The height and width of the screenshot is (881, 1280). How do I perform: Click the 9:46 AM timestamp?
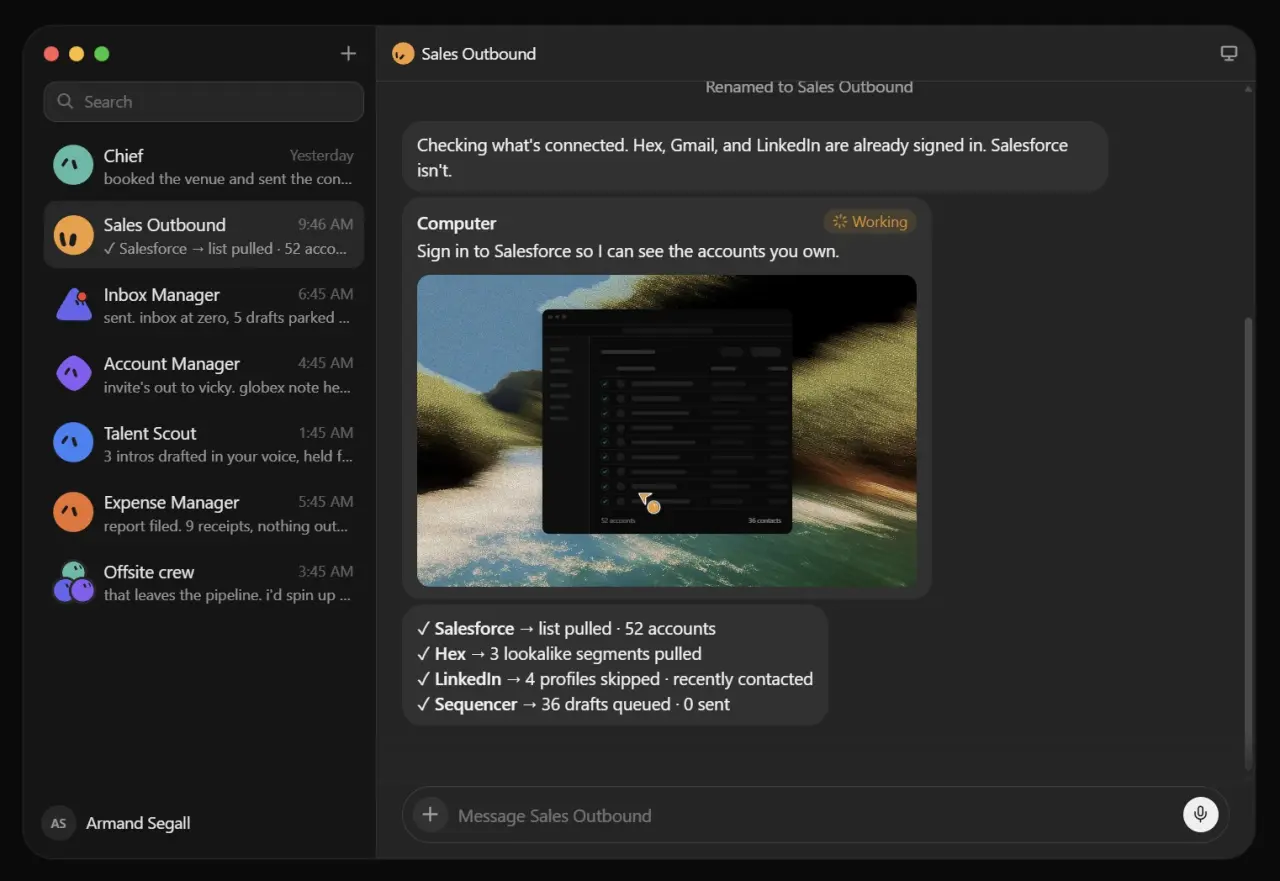click(x=325, y=224)
